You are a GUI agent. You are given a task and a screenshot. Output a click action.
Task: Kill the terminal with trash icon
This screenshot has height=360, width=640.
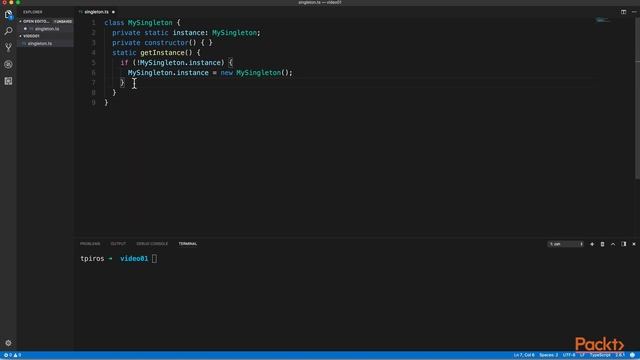(x=602, y=244)
